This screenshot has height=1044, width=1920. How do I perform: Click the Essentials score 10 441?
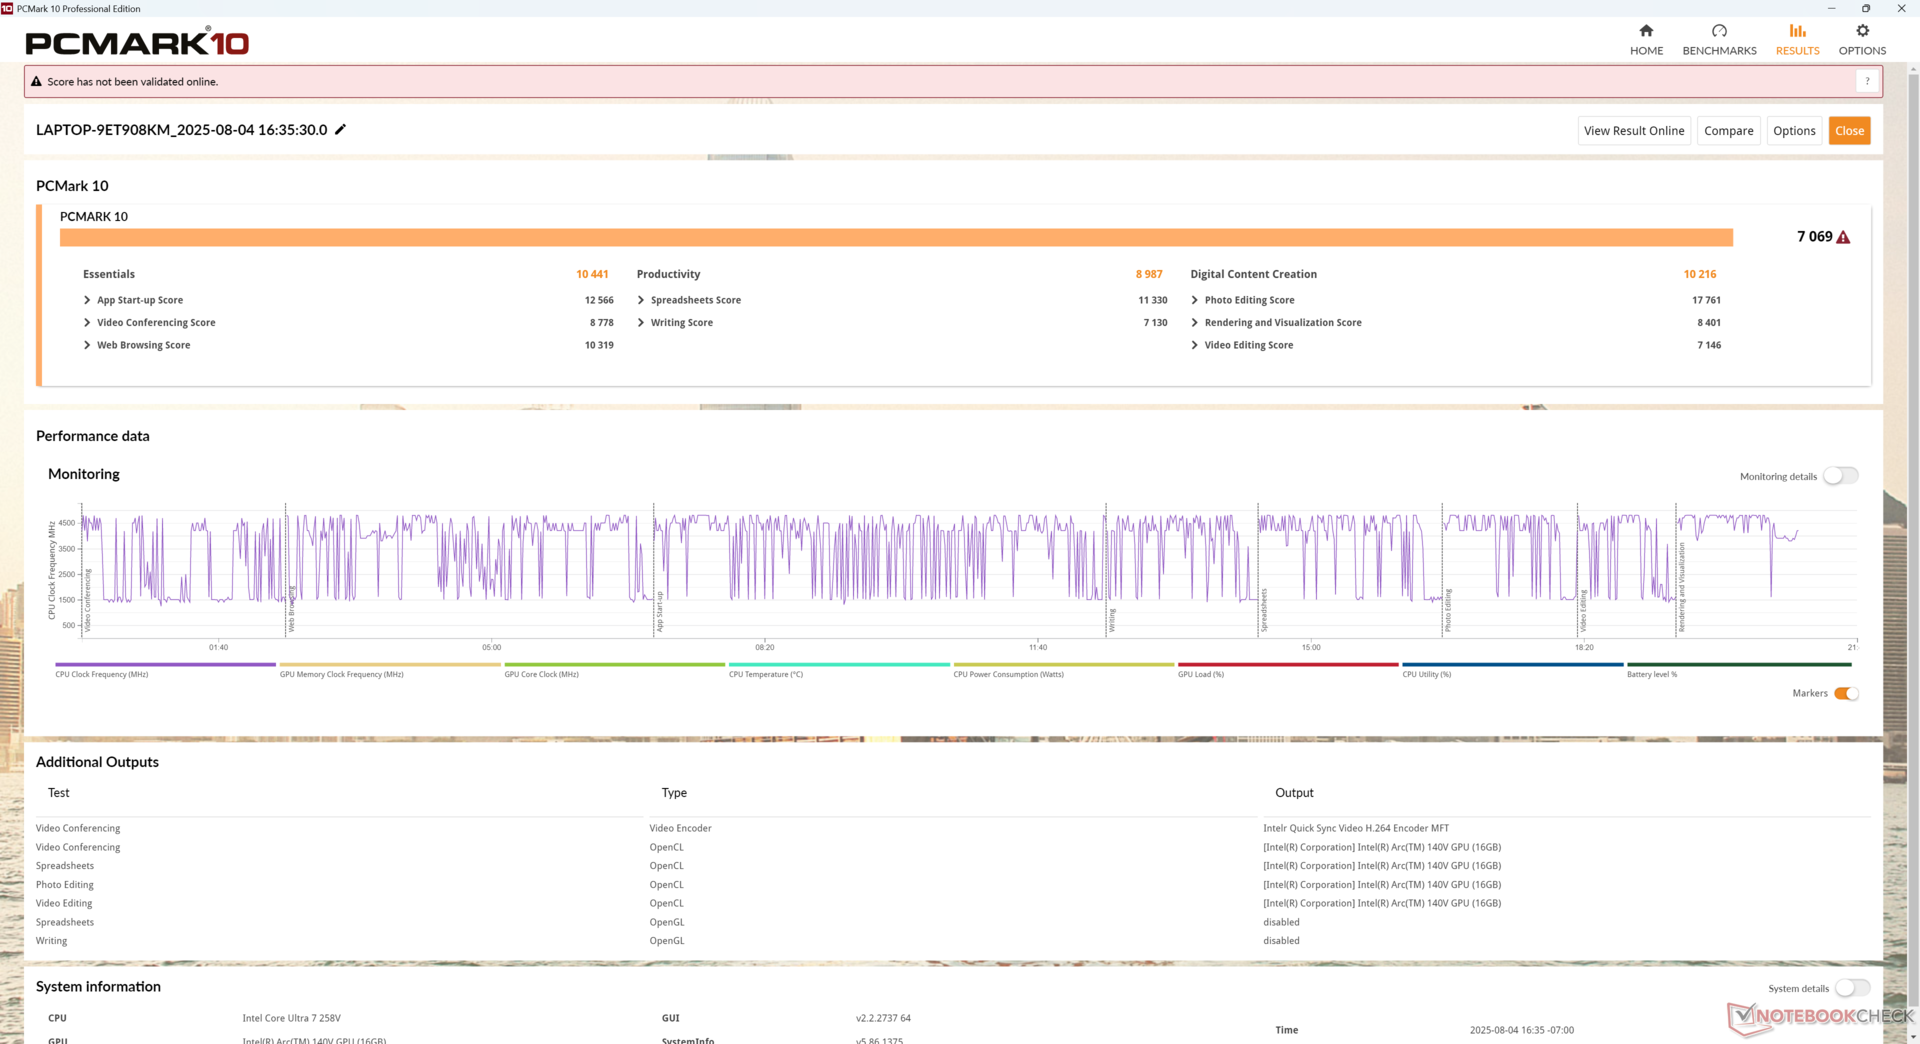(592, 274)
